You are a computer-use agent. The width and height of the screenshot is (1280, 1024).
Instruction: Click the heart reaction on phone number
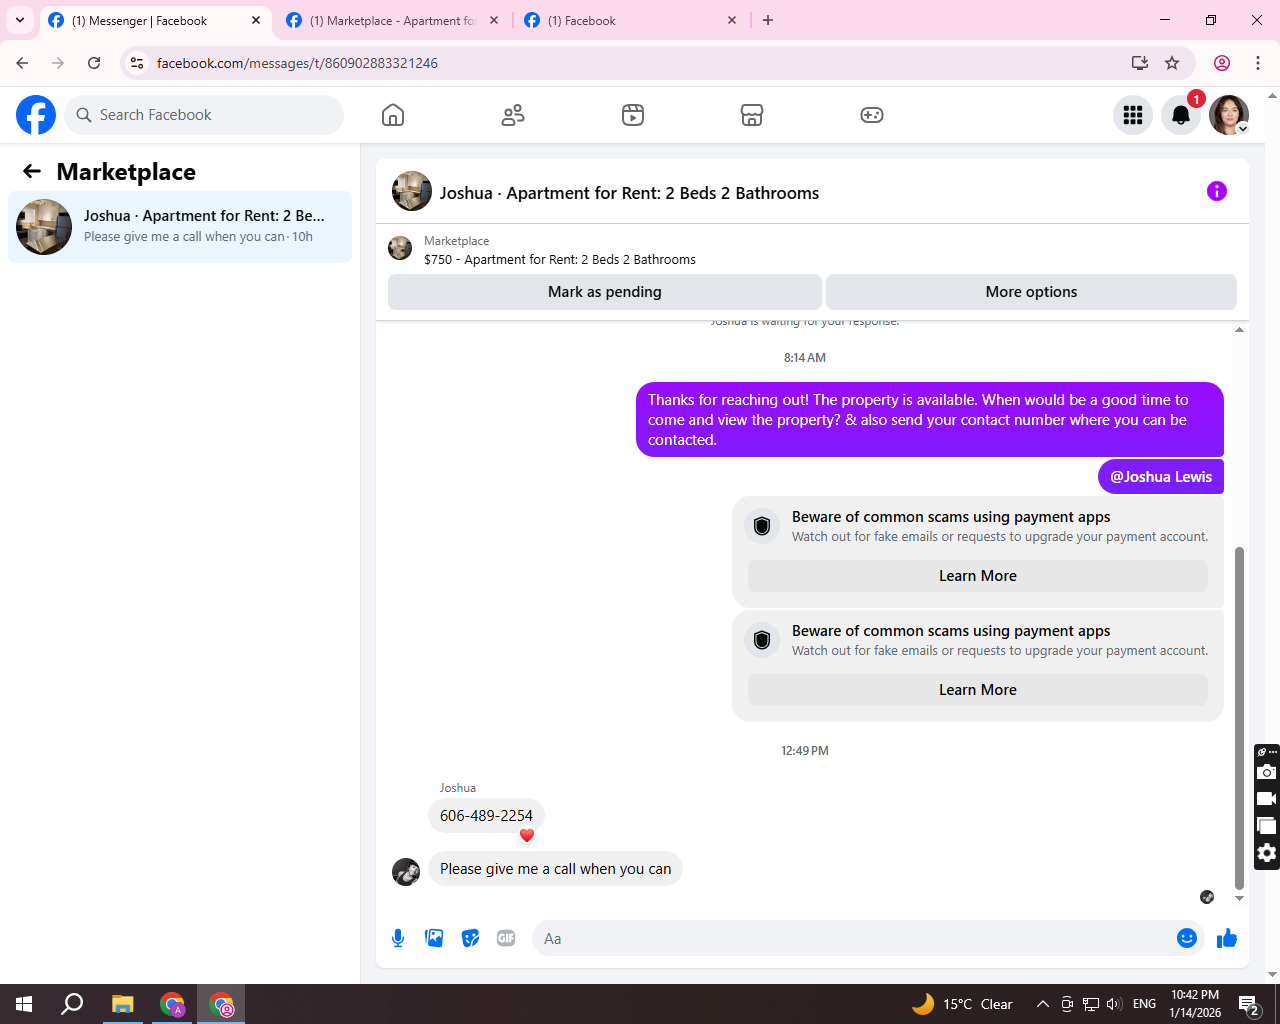pyautogui.click(x=527, y=835)
